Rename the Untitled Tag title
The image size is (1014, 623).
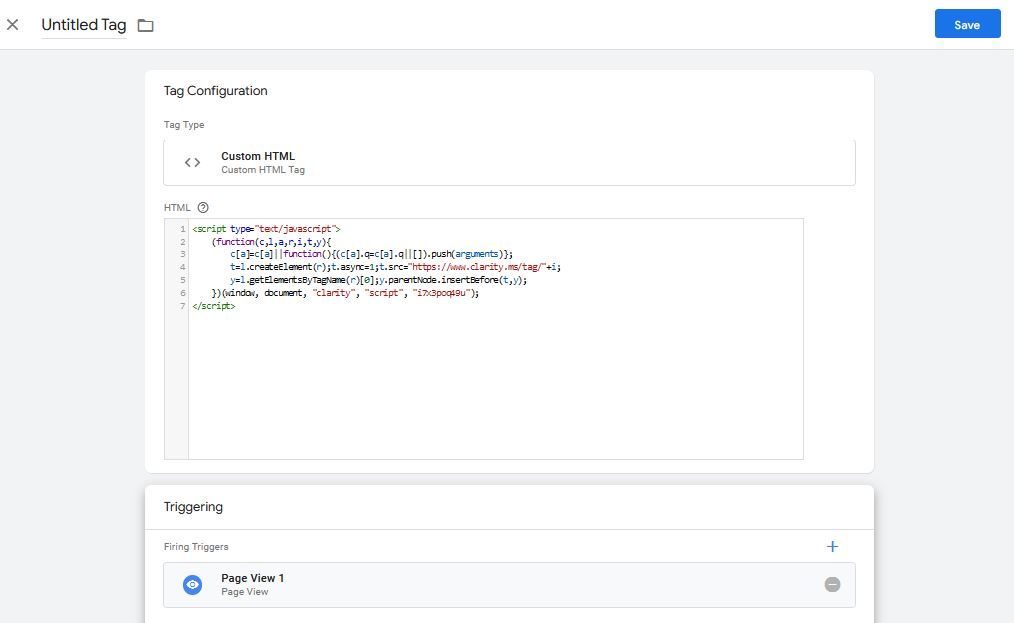coord(83,25)
